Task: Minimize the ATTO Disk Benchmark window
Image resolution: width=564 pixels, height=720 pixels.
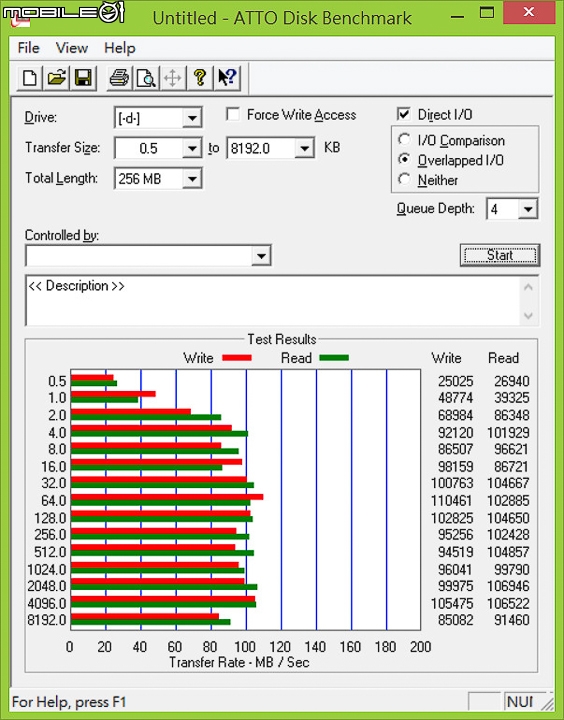Action: point(457,16)
